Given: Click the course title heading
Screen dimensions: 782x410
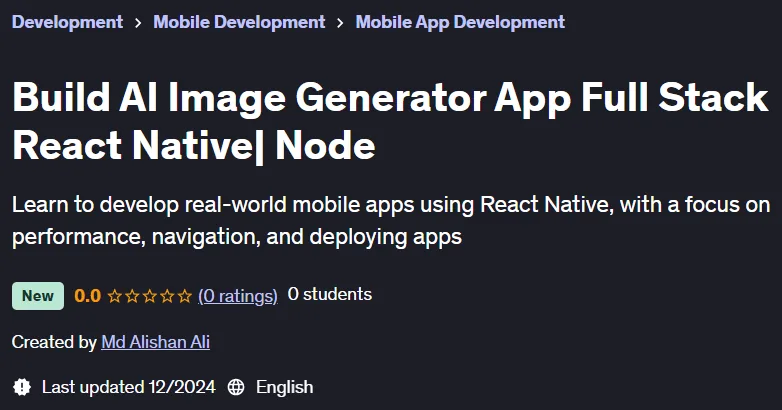Looking at the screenshot, I should tap(390, 121).
